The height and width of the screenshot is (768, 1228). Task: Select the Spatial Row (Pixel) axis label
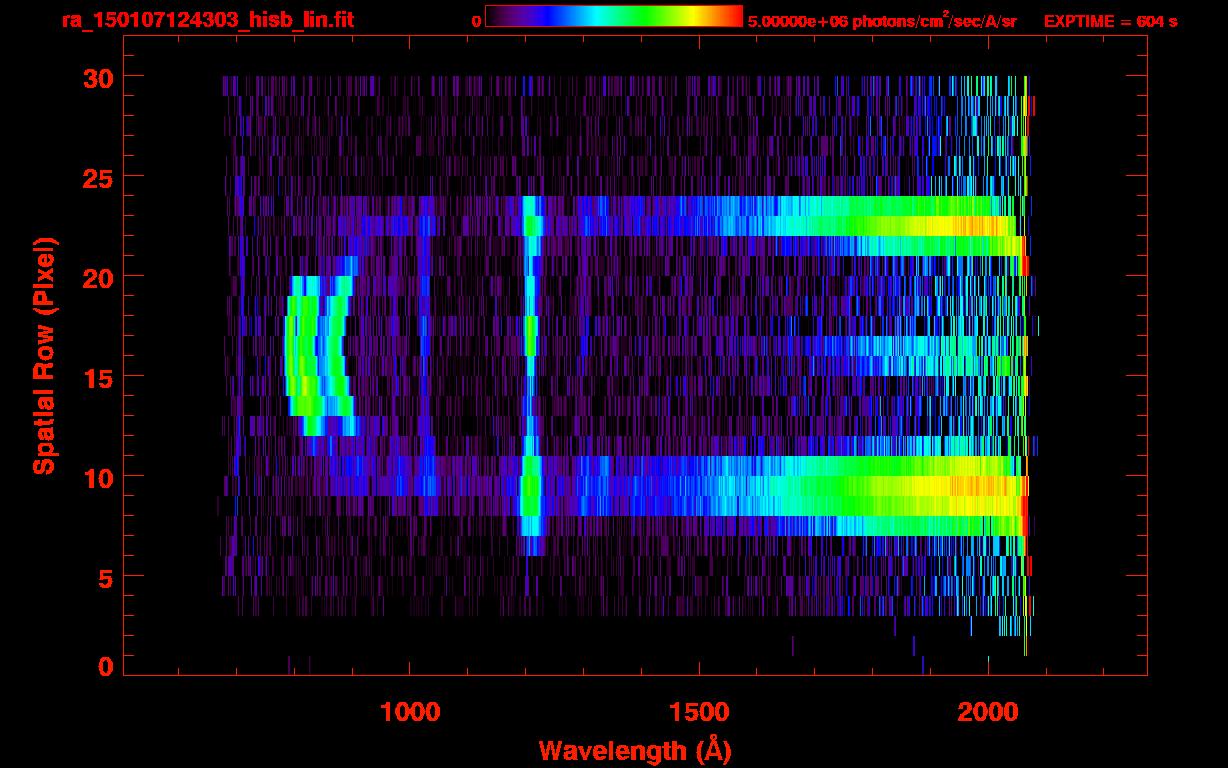44,355
